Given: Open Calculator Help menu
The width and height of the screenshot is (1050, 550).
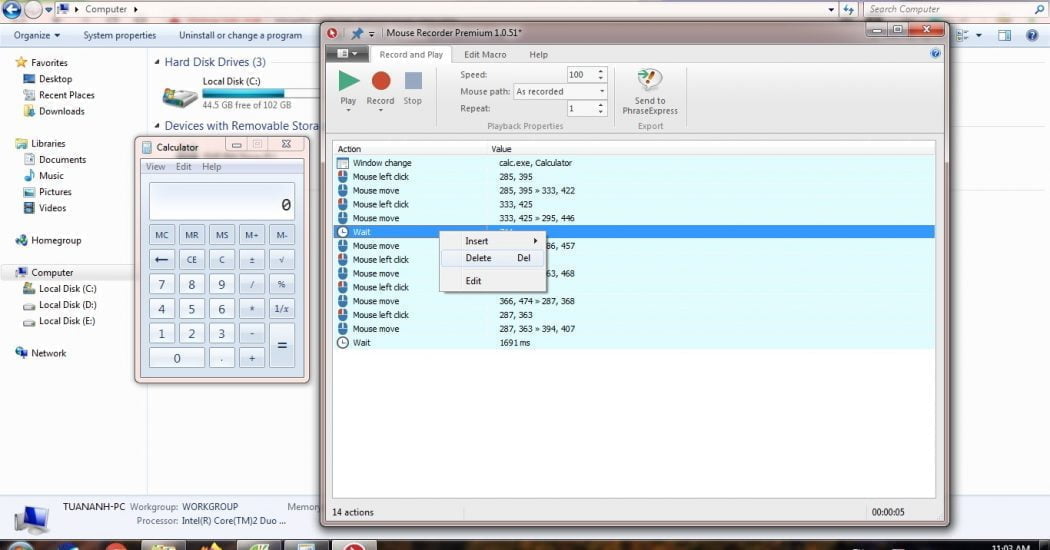Looking at the screenshot, I should click(212, 167).
